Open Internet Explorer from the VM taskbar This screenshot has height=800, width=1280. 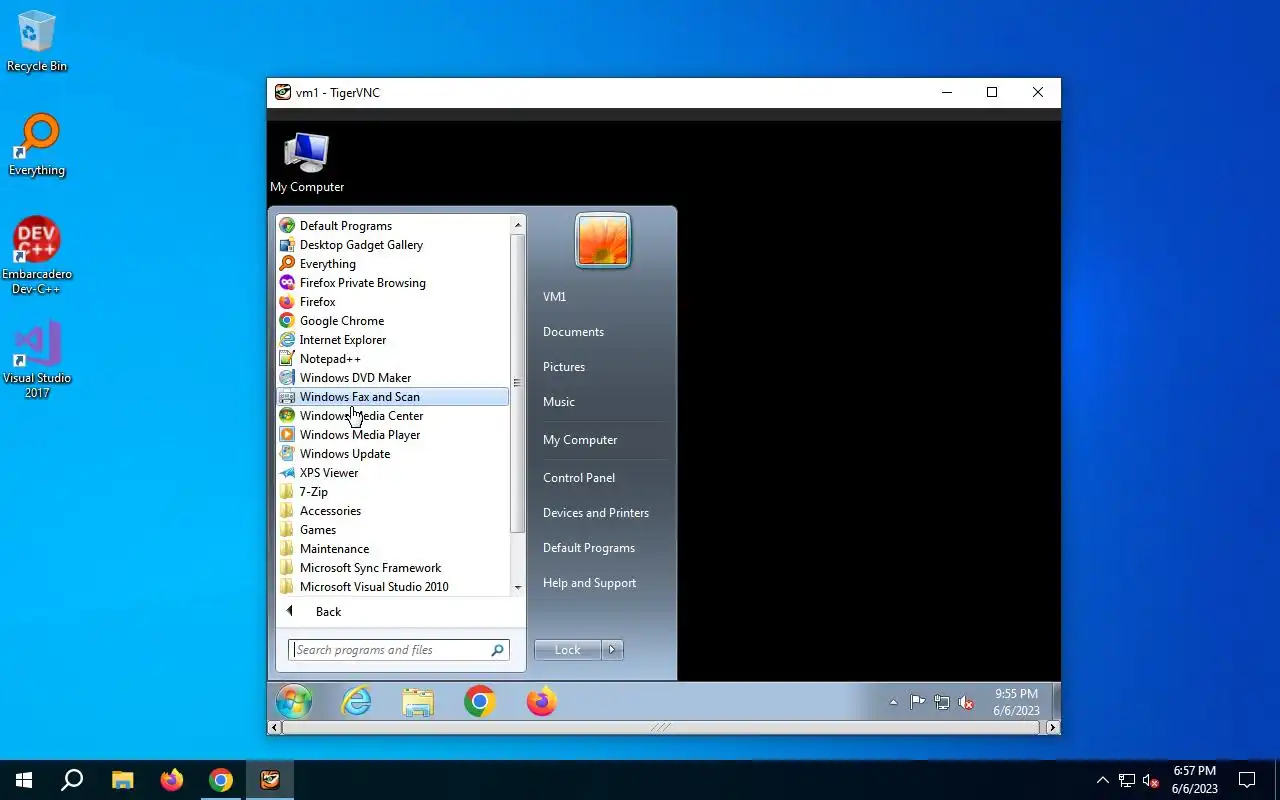[356, 702]
